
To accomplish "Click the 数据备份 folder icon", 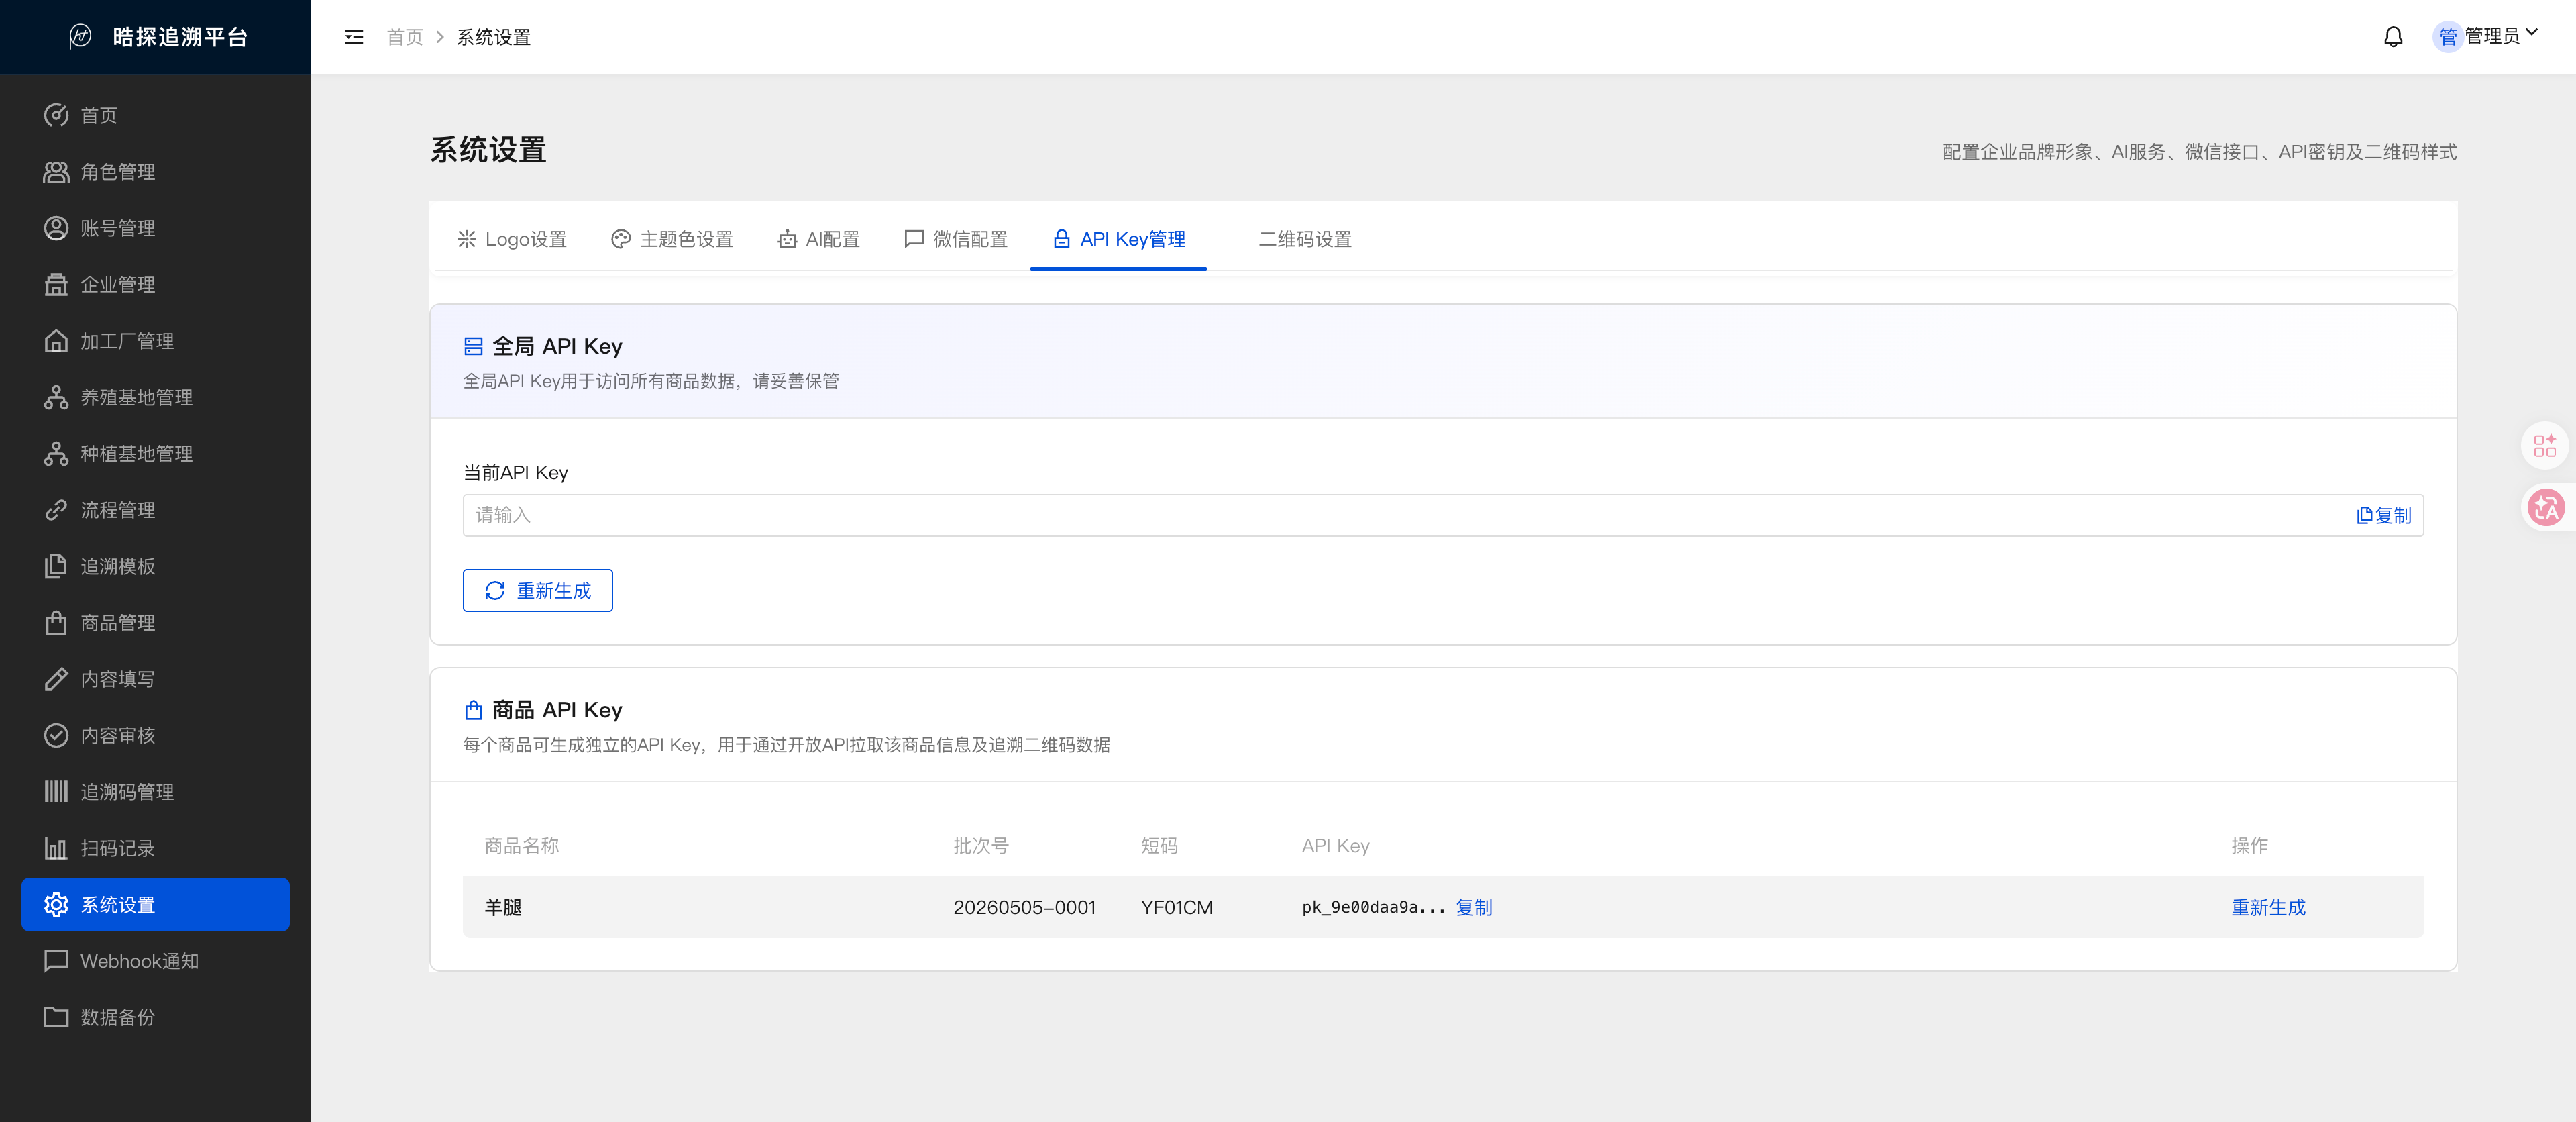I will pos(56,1017).
